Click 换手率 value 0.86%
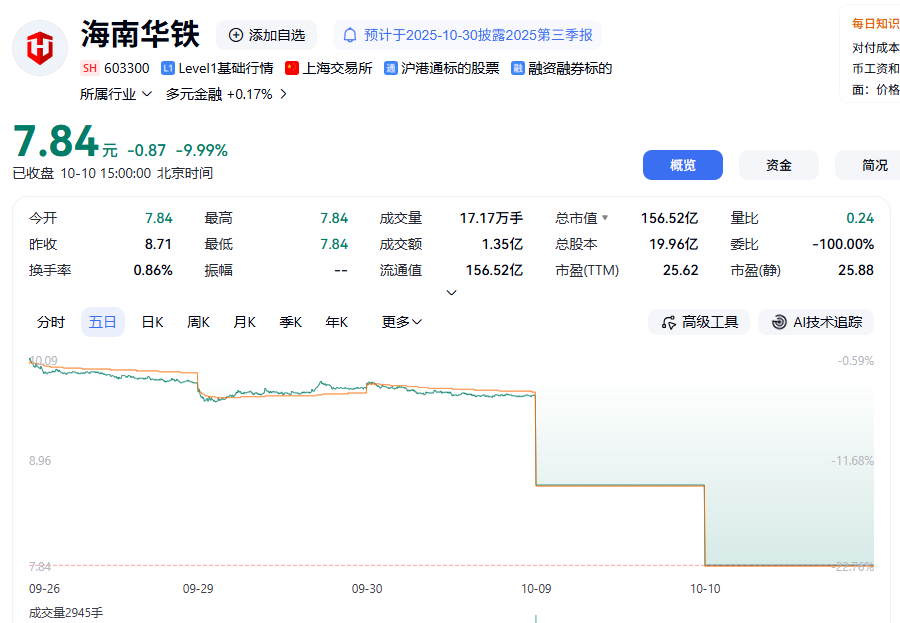 153,270
